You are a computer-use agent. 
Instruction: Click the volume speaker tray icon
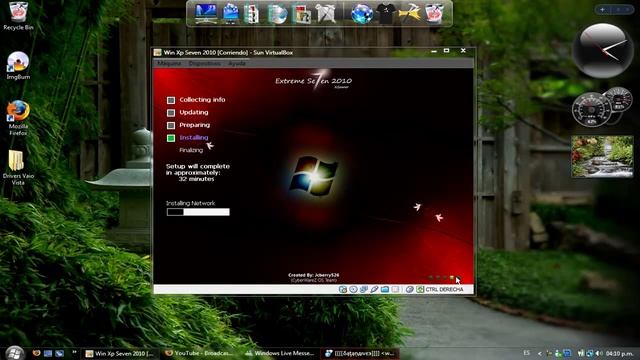(x=599, y=353)
